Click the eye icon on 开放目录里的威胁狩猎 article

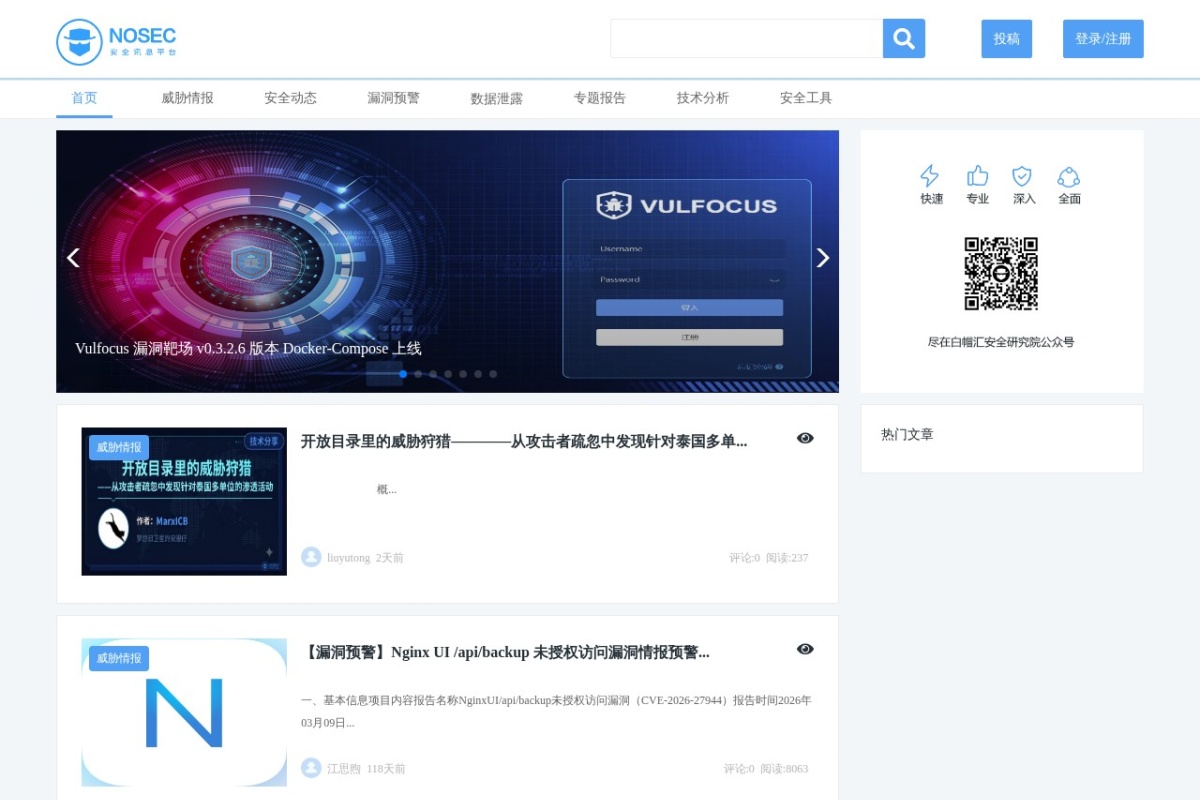click(x=805, y=438)
